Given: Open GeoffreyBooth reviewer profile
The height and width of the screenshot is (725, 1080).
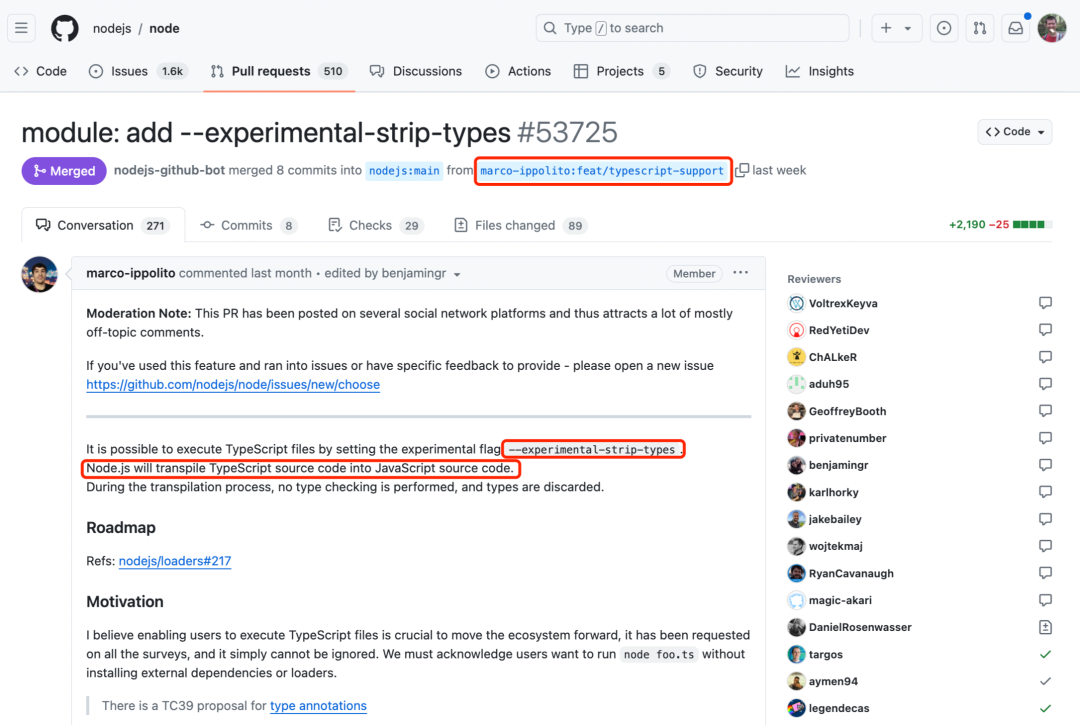Looking at the screenshot, I should (x=847, y=412).
